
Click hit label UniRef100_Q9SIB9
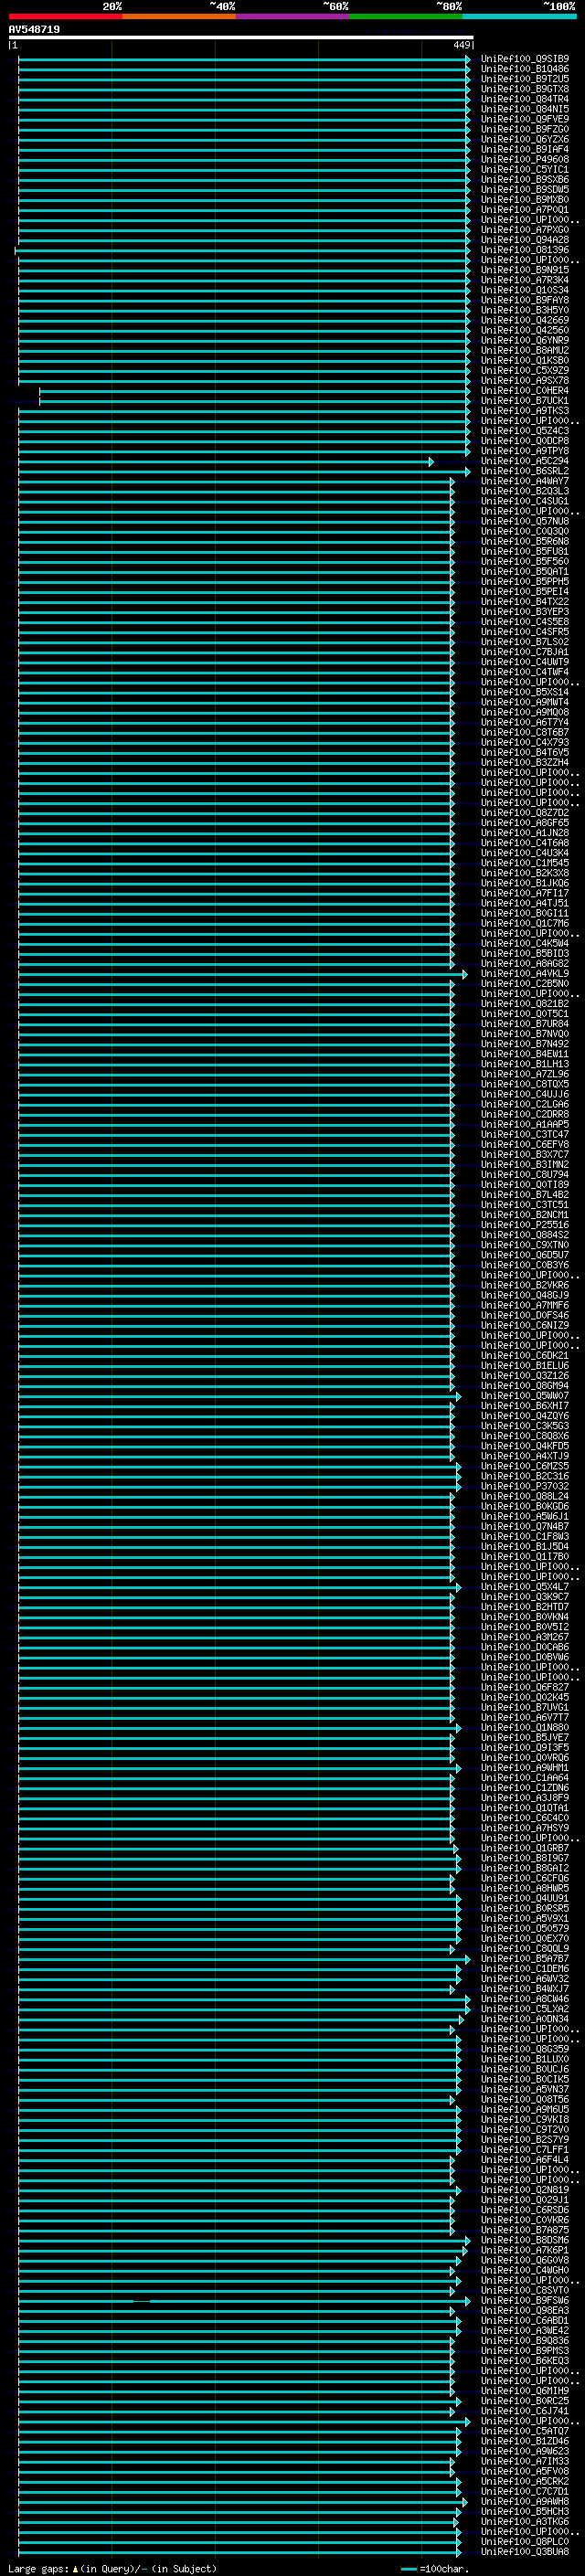point(525,59)
